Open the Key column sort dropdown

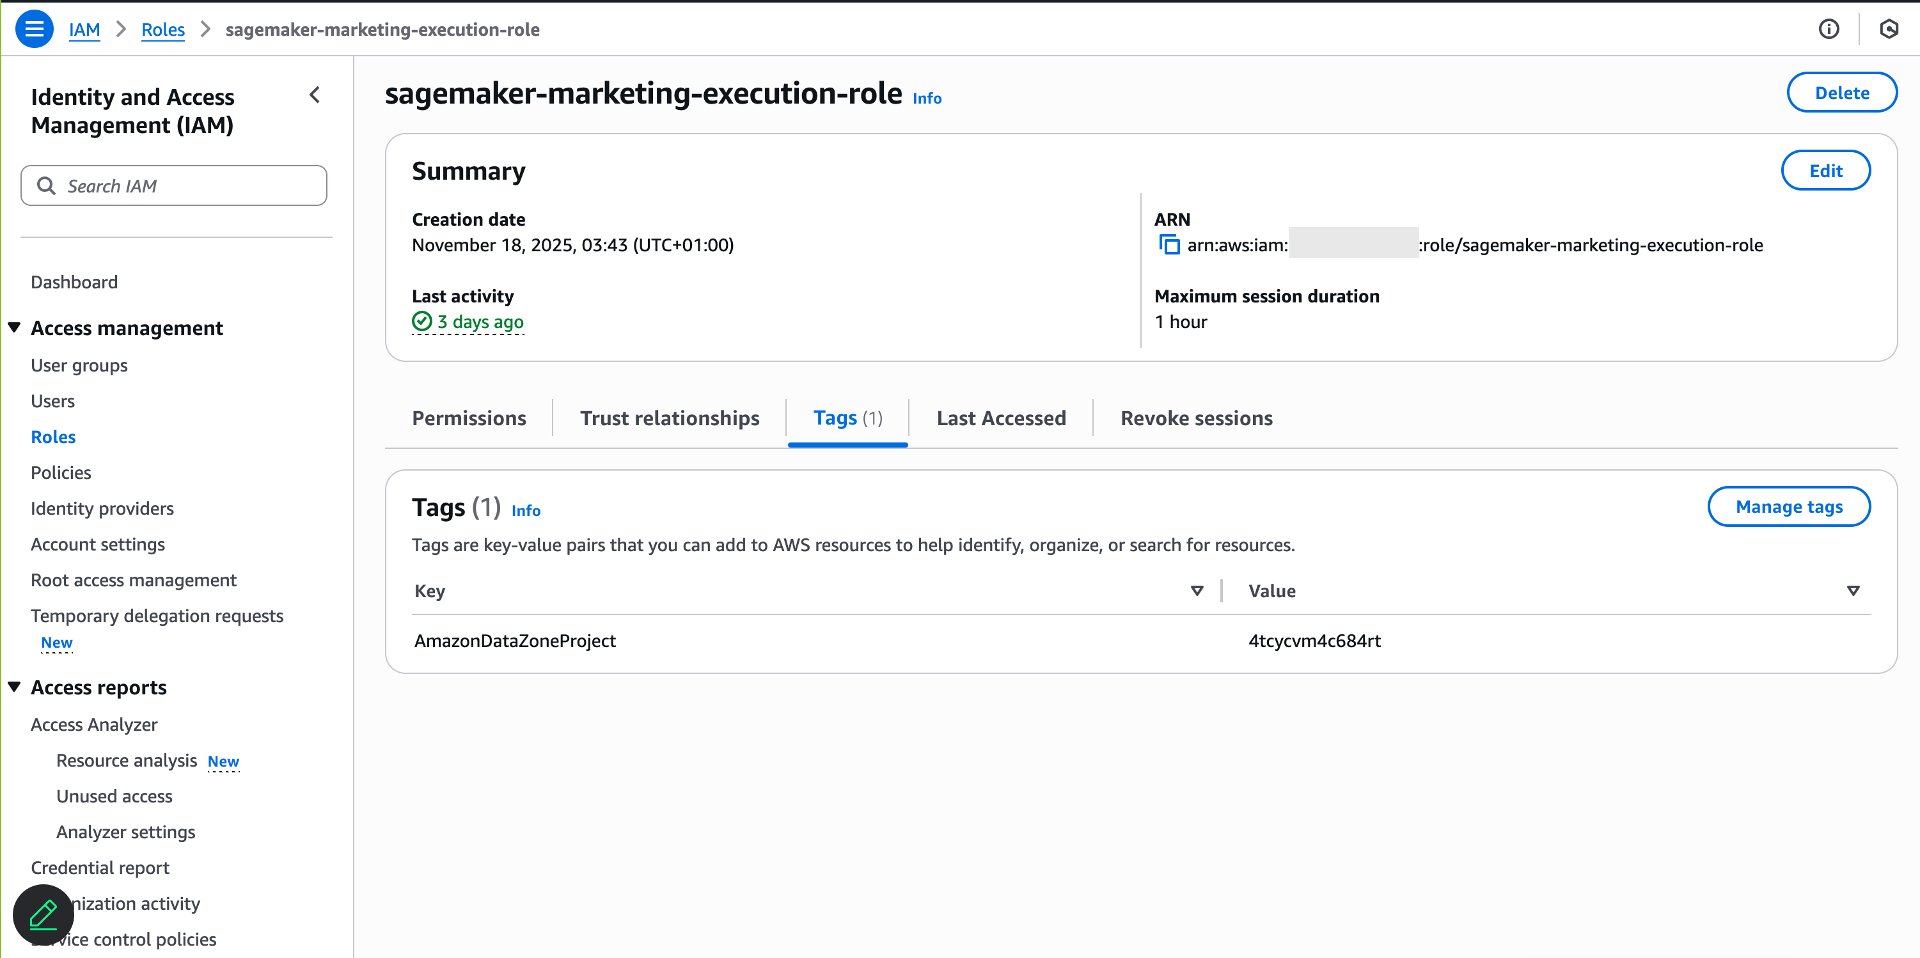pos(1196,591)
